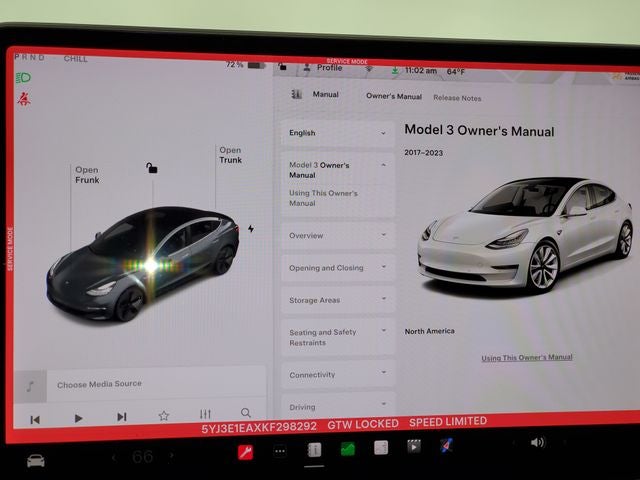Open the audio equalizer settings icon

coord(205,415)
